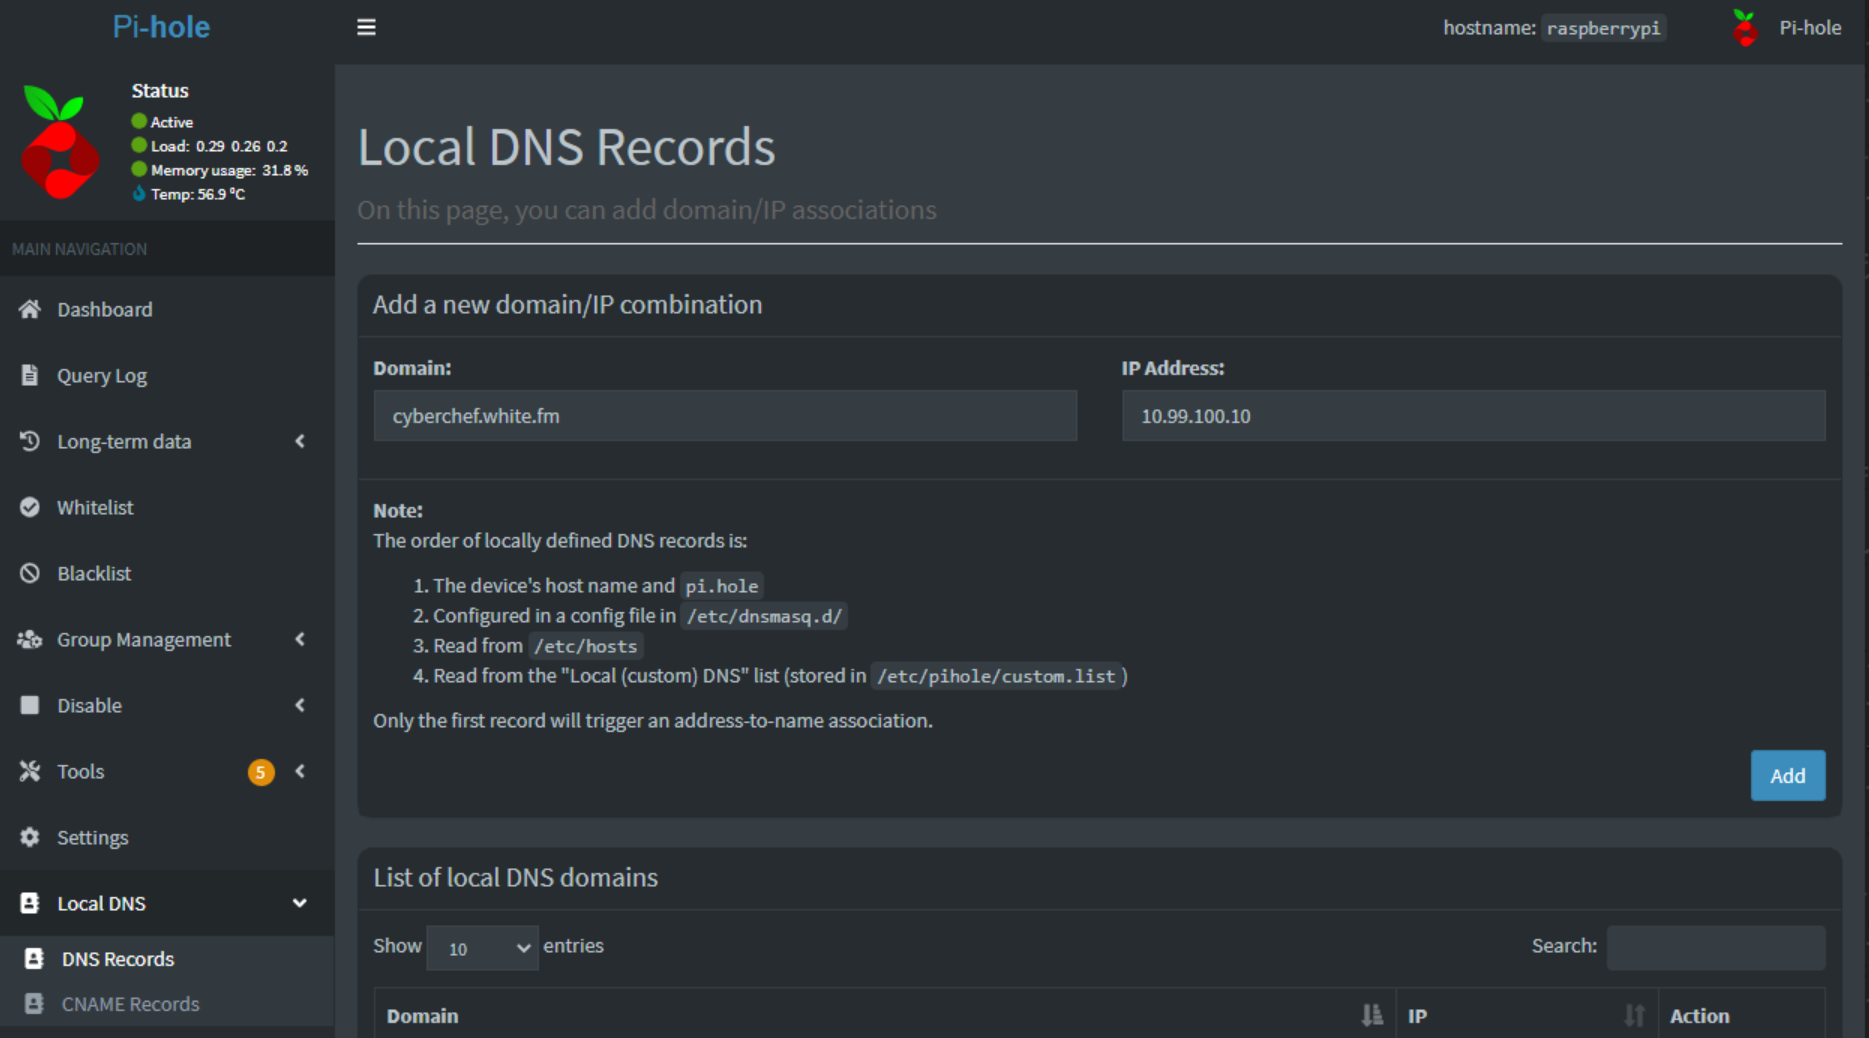Click the Query Log file icon
Image resolution: width=1869 pixels, height=1038 pixels.
tap(30, 375)
